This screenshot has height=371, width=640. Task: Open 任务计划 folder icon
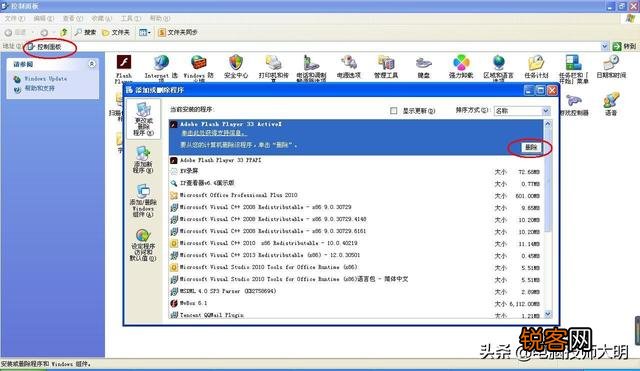(536, 67)
